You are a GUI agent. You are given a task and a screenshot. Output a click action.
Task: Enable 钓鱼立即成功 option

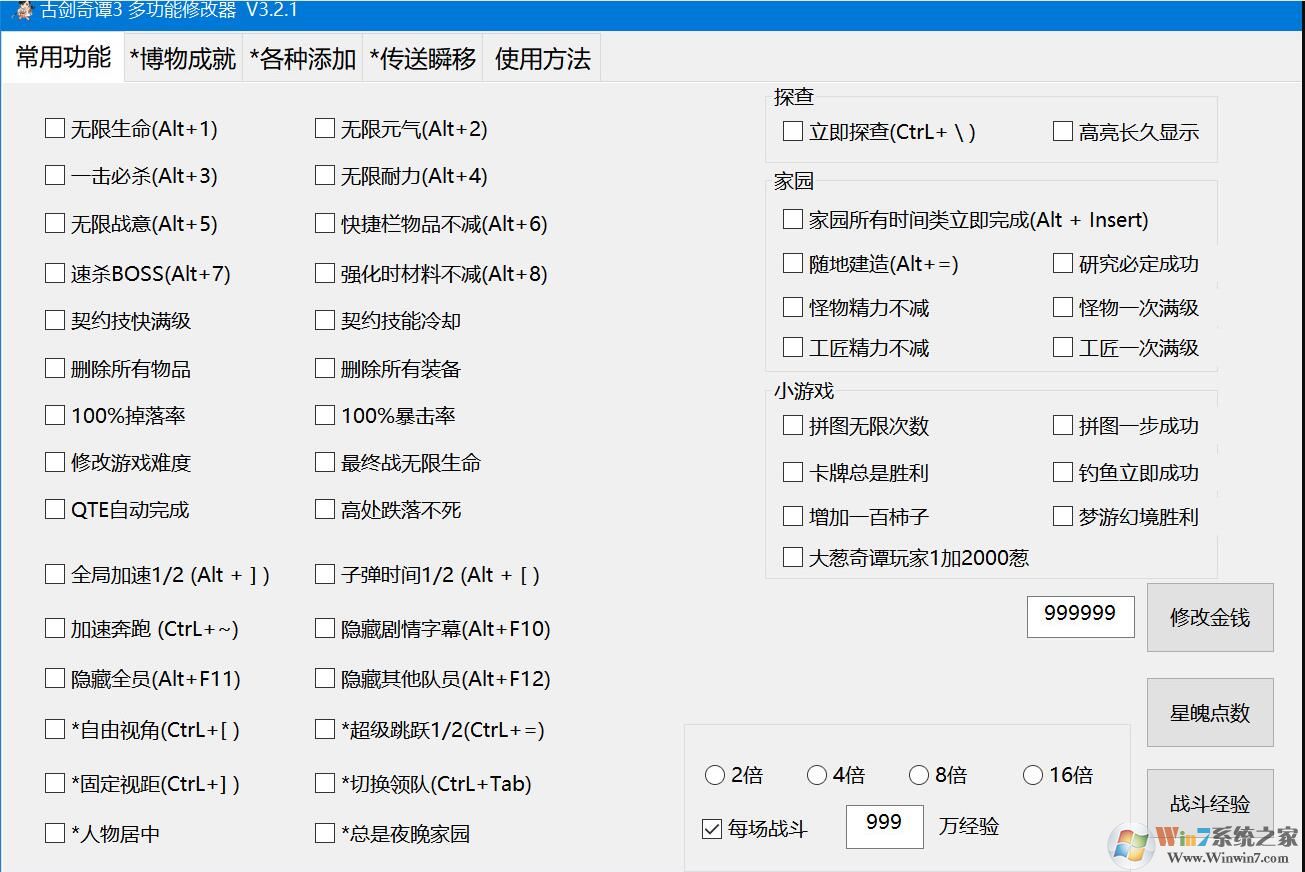1062,472
